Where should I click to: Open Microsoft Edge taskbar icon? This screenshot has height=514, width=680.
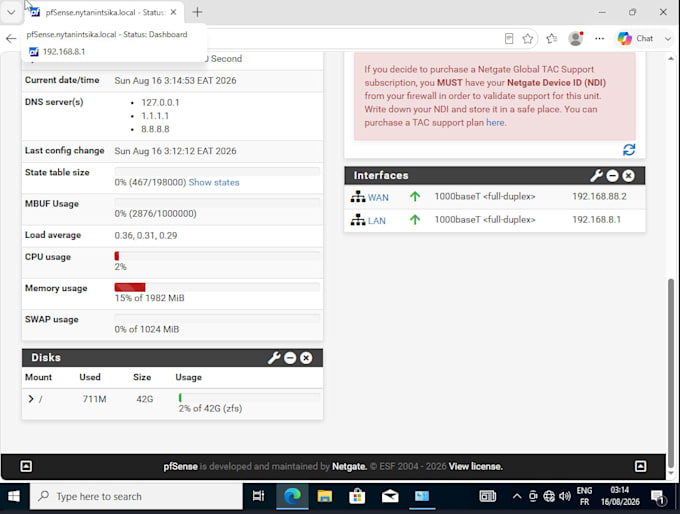click(x=292, y=496)
